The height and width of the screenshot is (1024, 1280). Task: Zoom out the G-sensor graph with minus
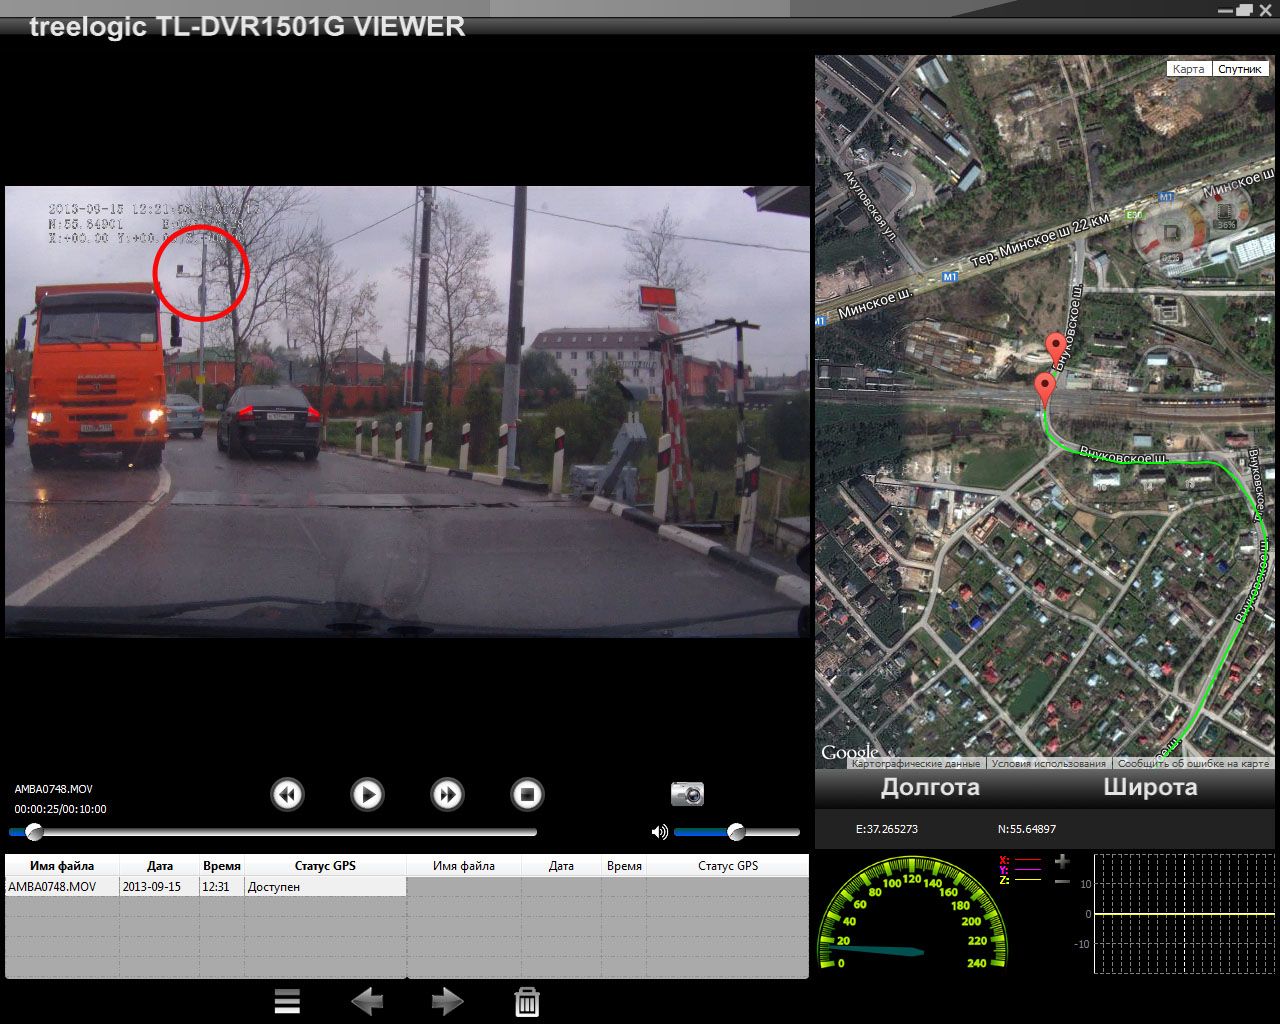[1062, 881]
